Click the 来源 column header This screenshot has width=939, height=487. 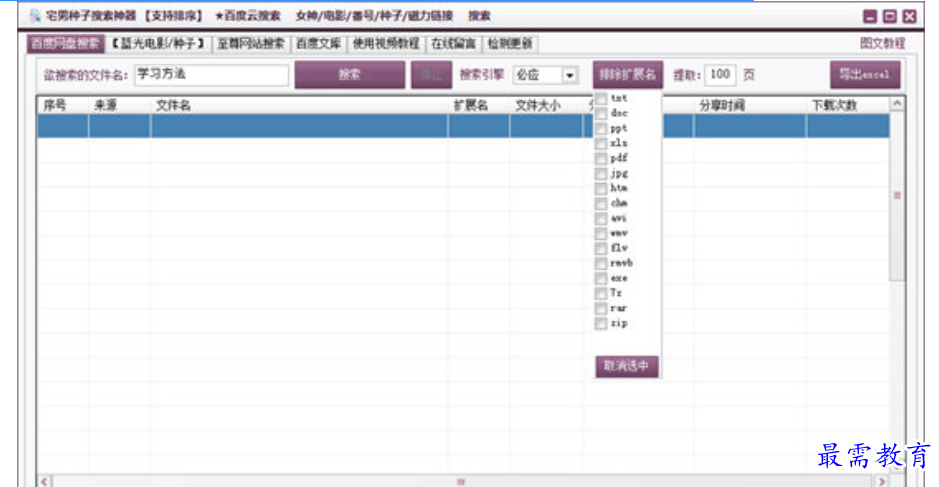coord(119,105)
